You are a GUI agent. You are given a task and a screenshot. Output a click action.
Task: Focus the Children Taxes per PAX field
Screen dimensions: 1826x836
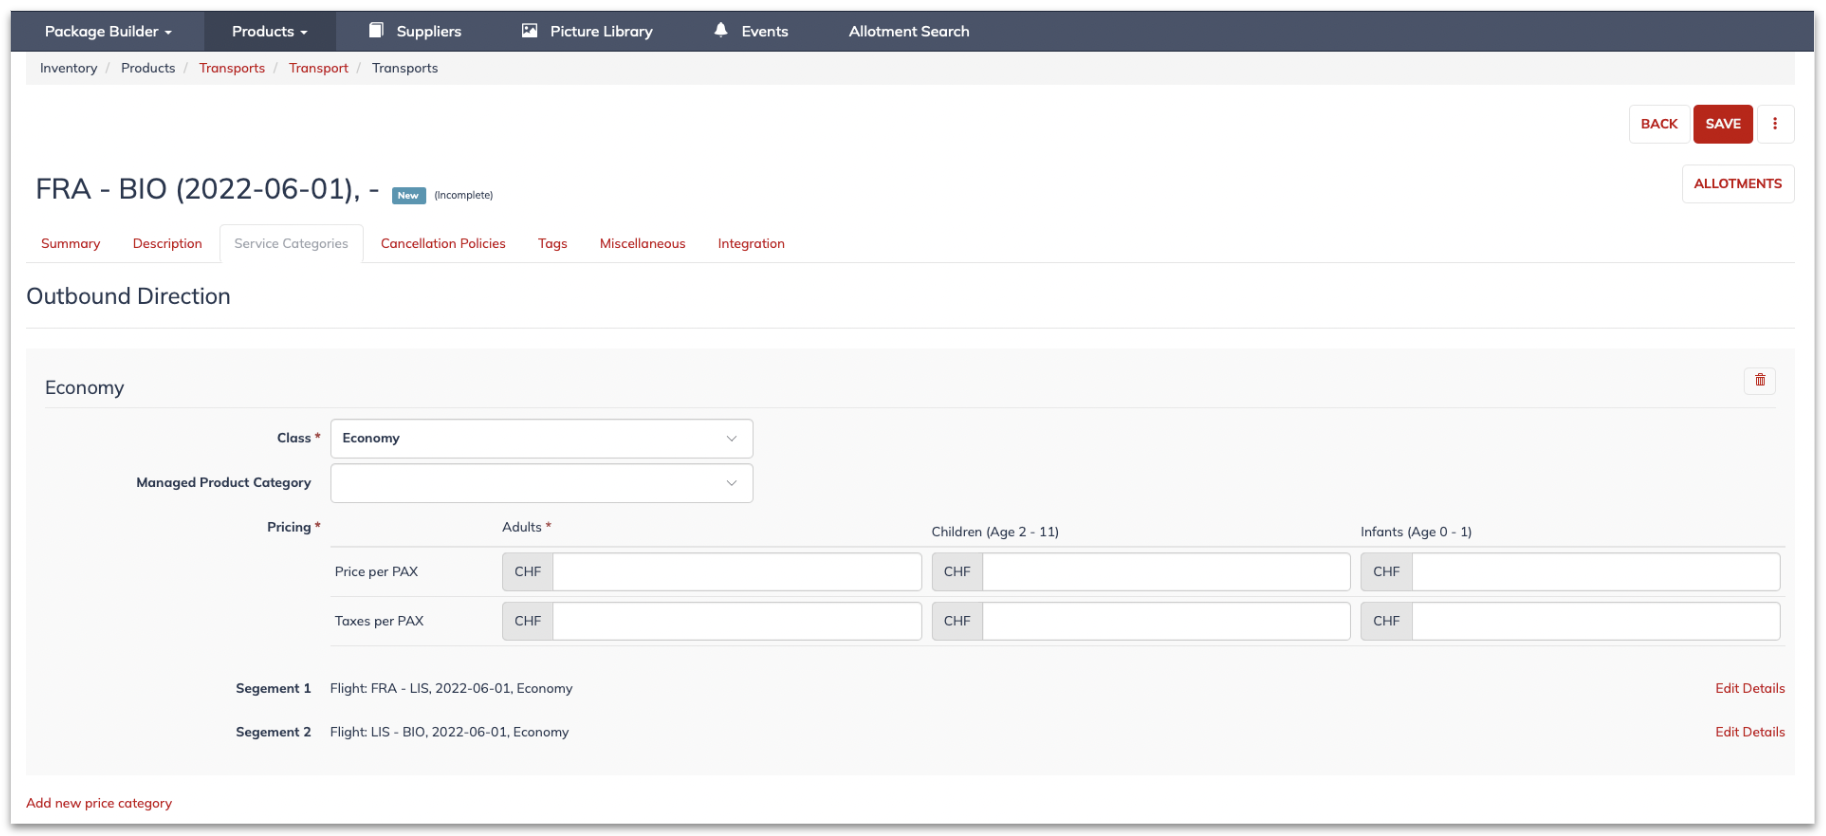pyautogui.click(x=1166, y=621)
